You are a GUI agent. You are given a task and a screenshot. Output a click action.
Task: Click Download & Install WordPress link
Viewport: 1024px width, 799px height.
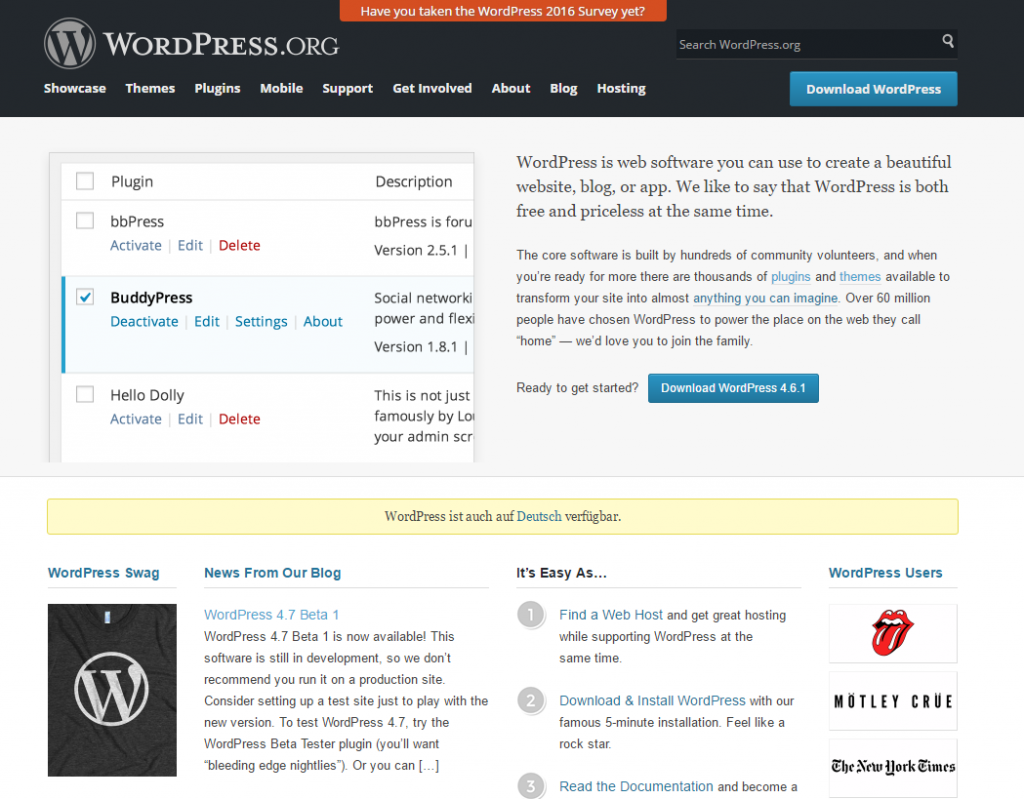point(652,700)
